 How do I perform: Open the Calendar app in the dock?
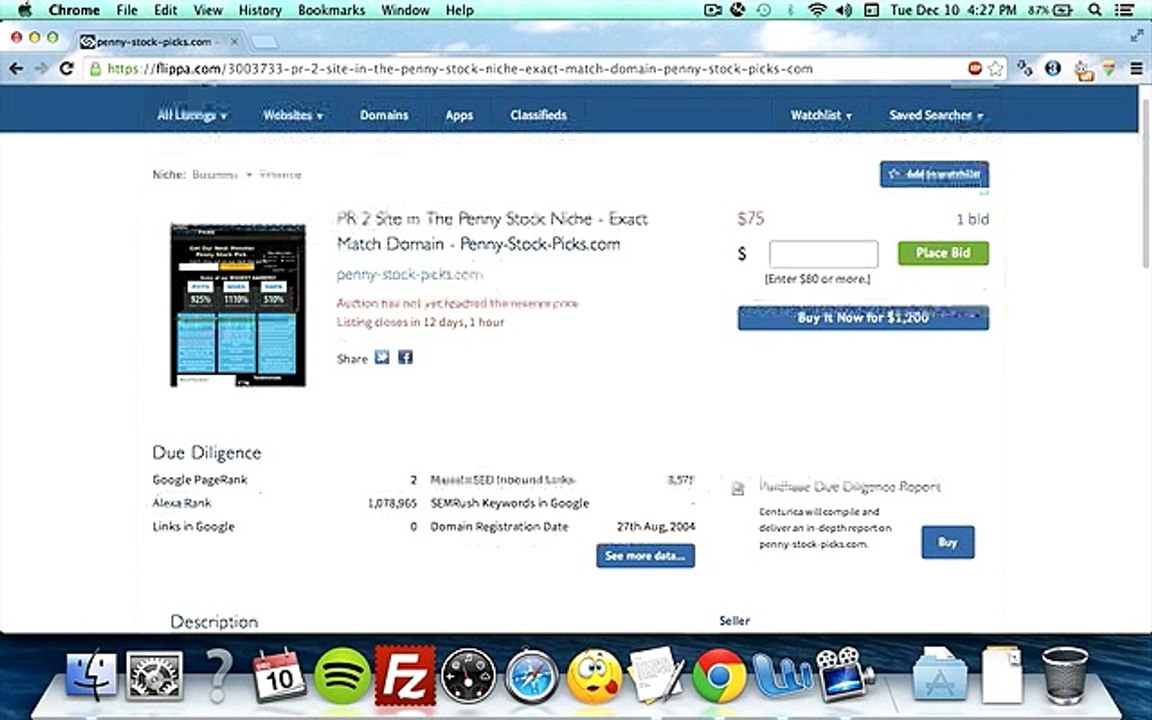click(279, 674)
